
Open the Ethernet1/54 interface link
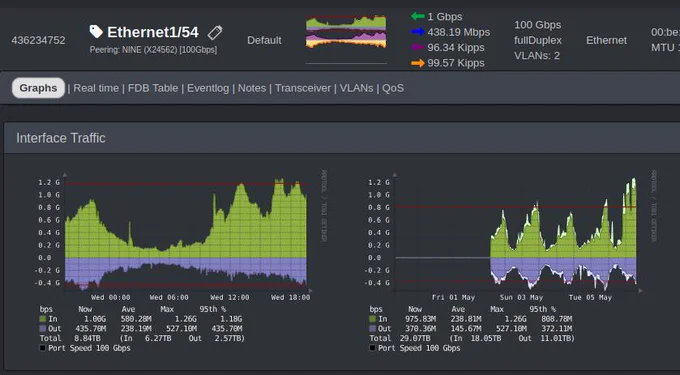pyautogui.click(x=153, y=32)
